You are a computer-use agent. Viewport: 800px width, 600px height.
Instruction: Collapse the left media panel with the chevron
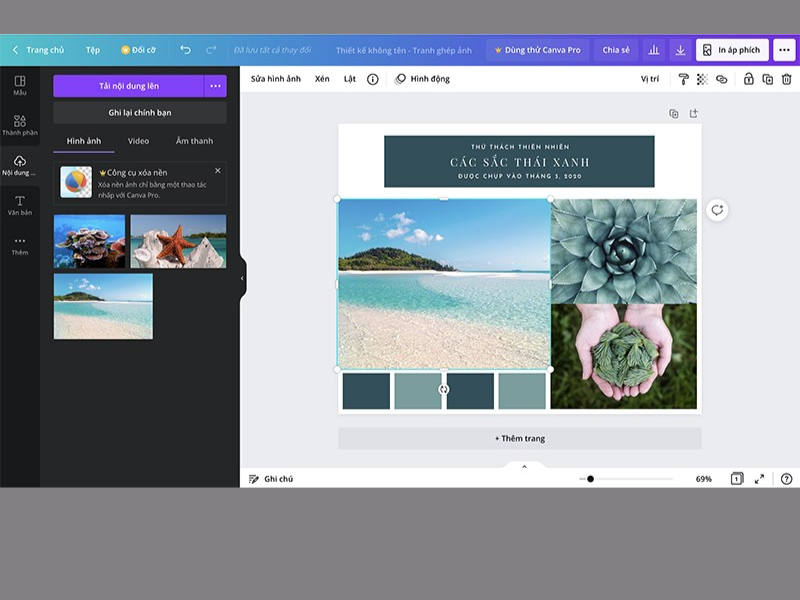[x=243, y=280]
